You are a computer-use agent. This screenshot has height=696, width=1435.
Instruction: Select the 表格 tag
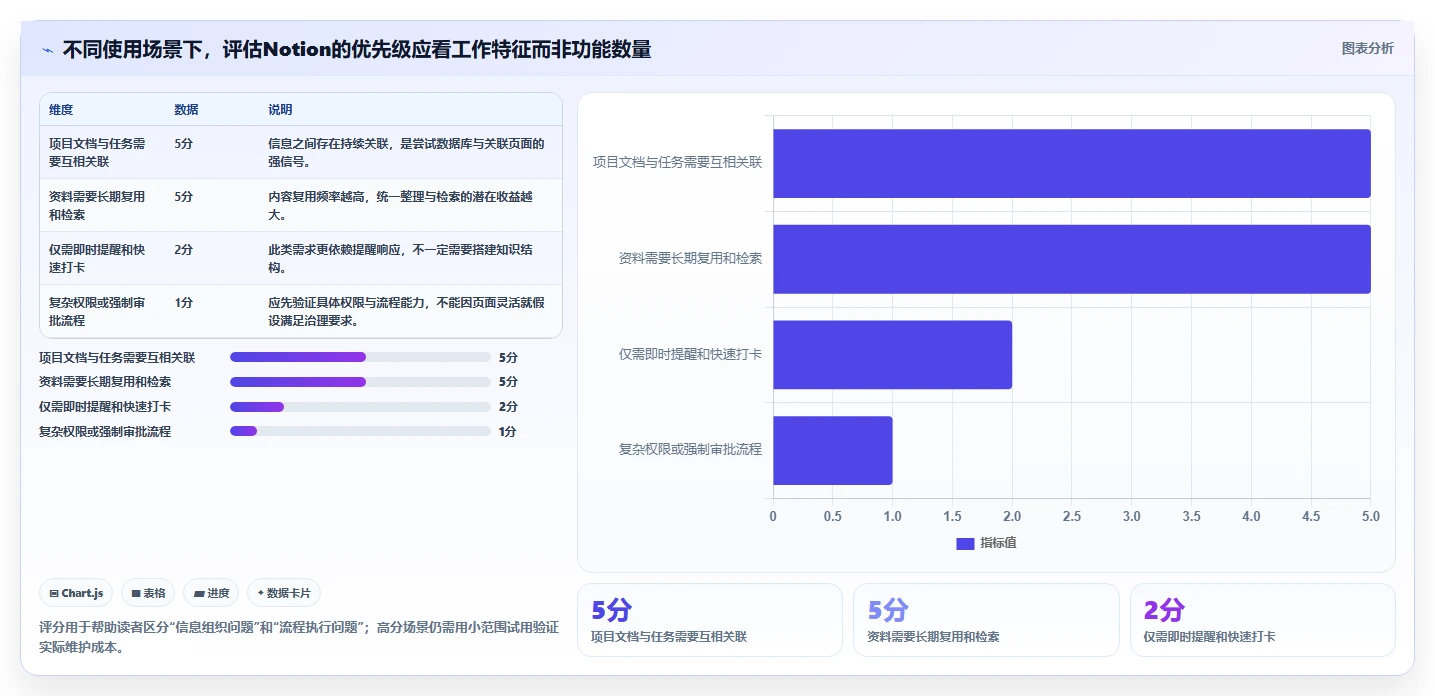tap(148, 593)
